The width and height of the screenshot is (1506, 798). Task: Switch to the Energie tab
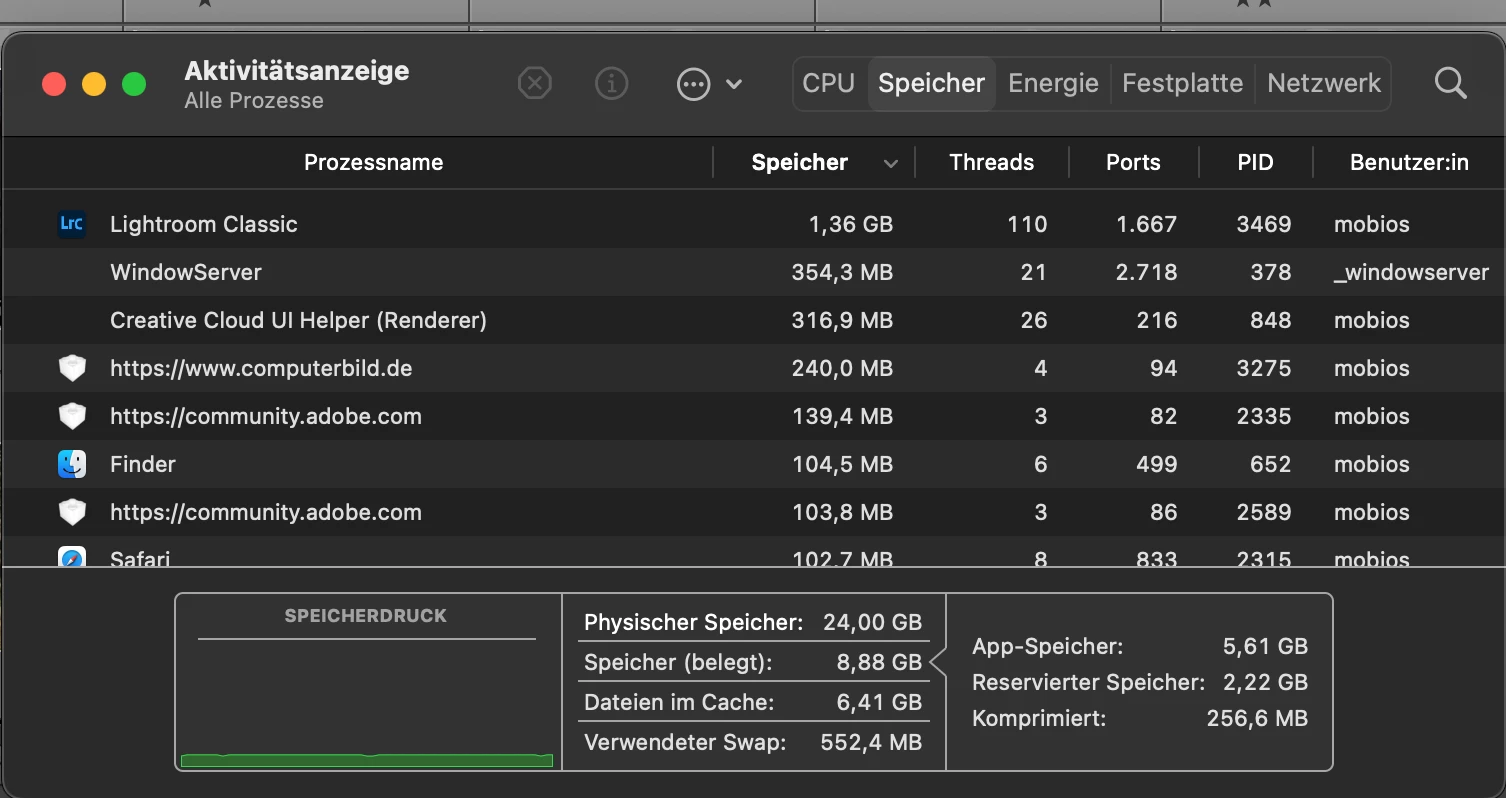pyautogui.click(x=1053, y=83)
